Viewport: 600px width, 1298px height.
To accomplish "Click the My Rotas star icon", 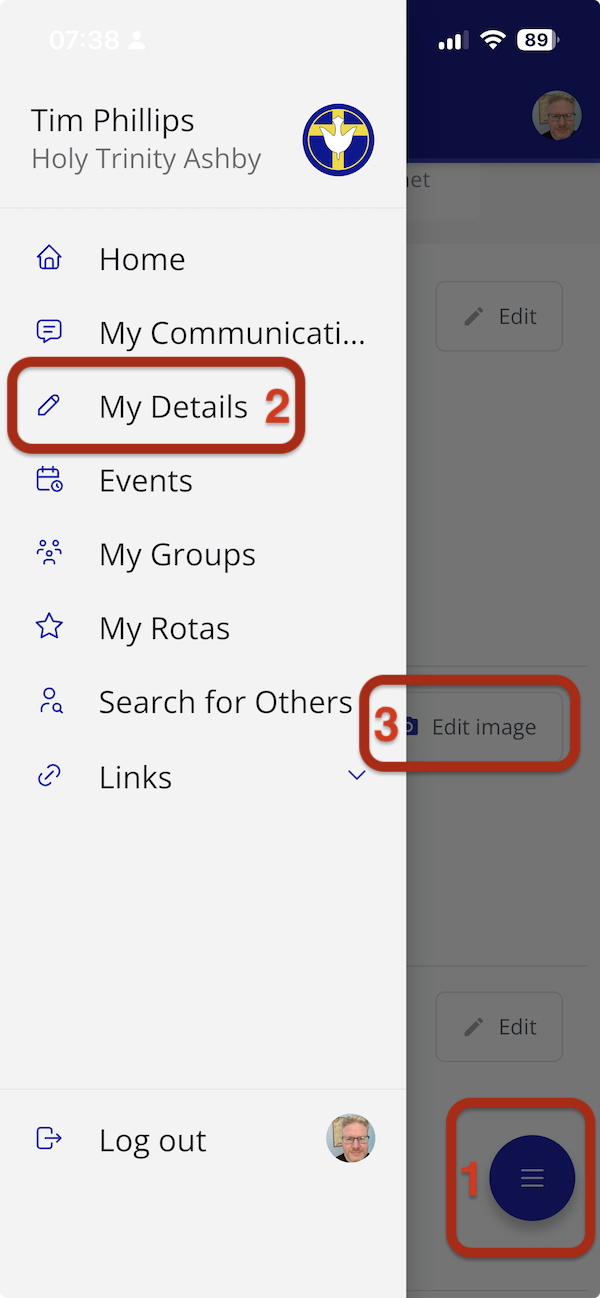I will tap(49, 628).
